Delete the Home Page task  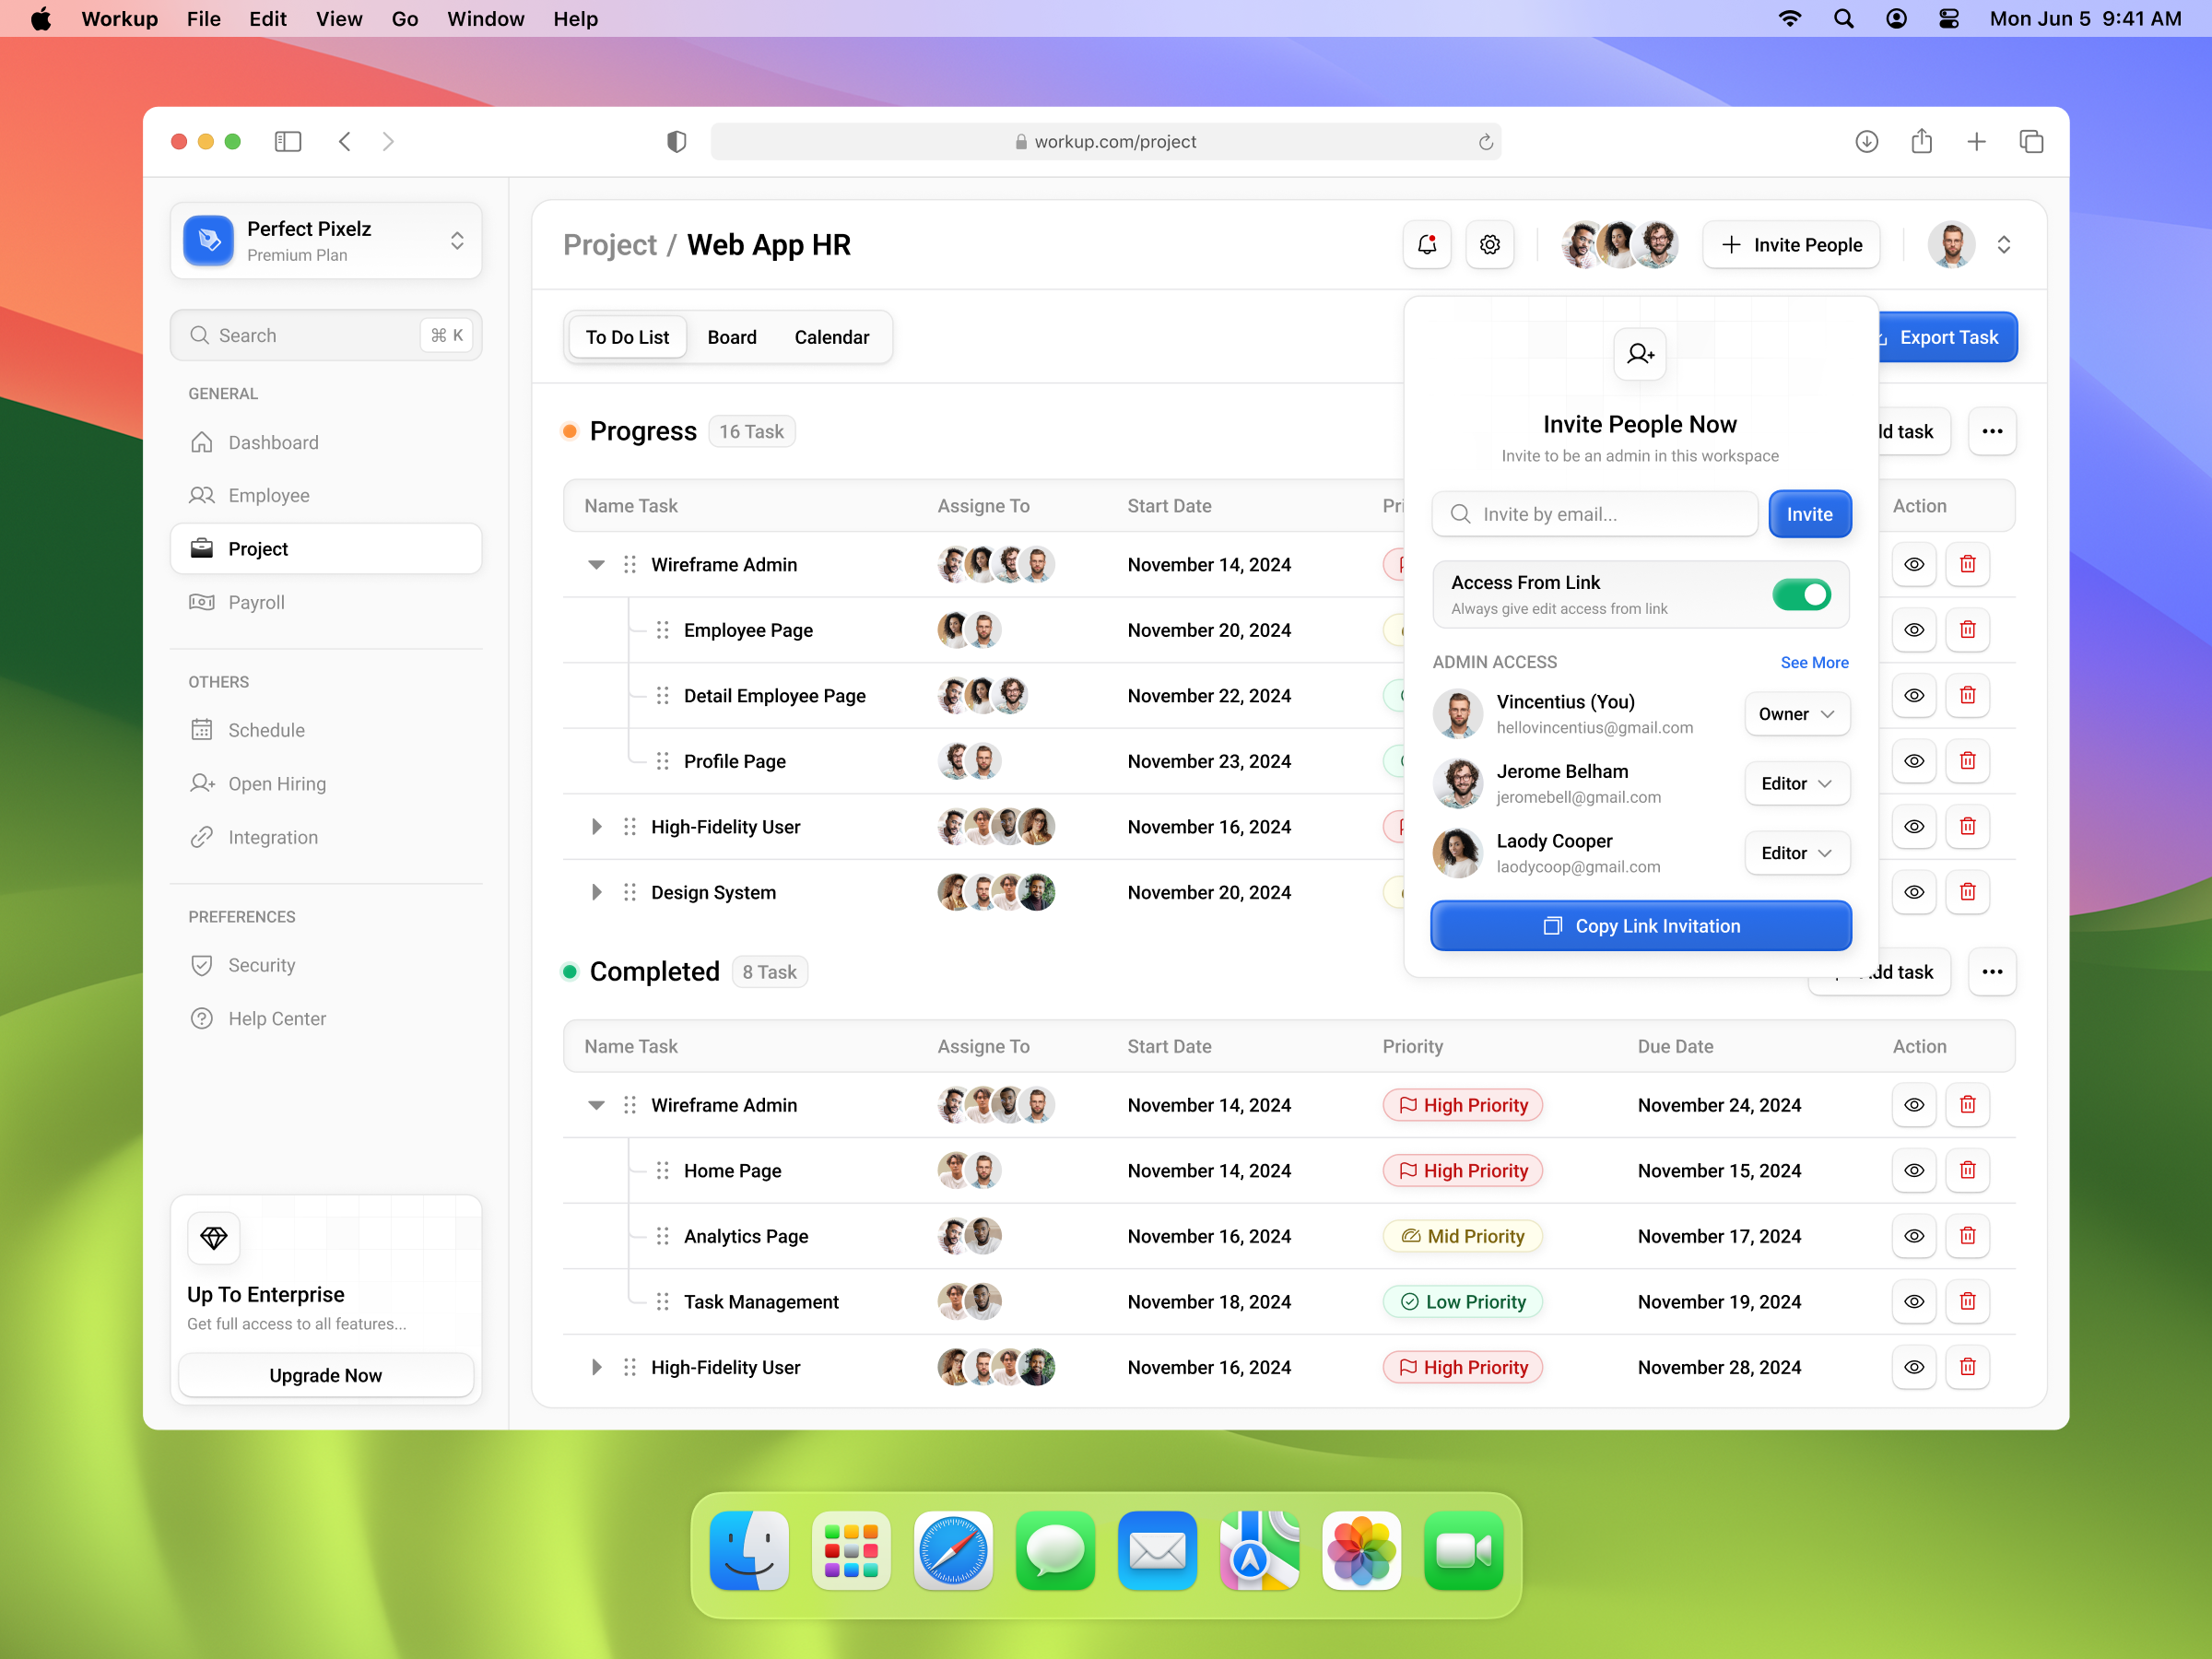tap(1968, 1170)
